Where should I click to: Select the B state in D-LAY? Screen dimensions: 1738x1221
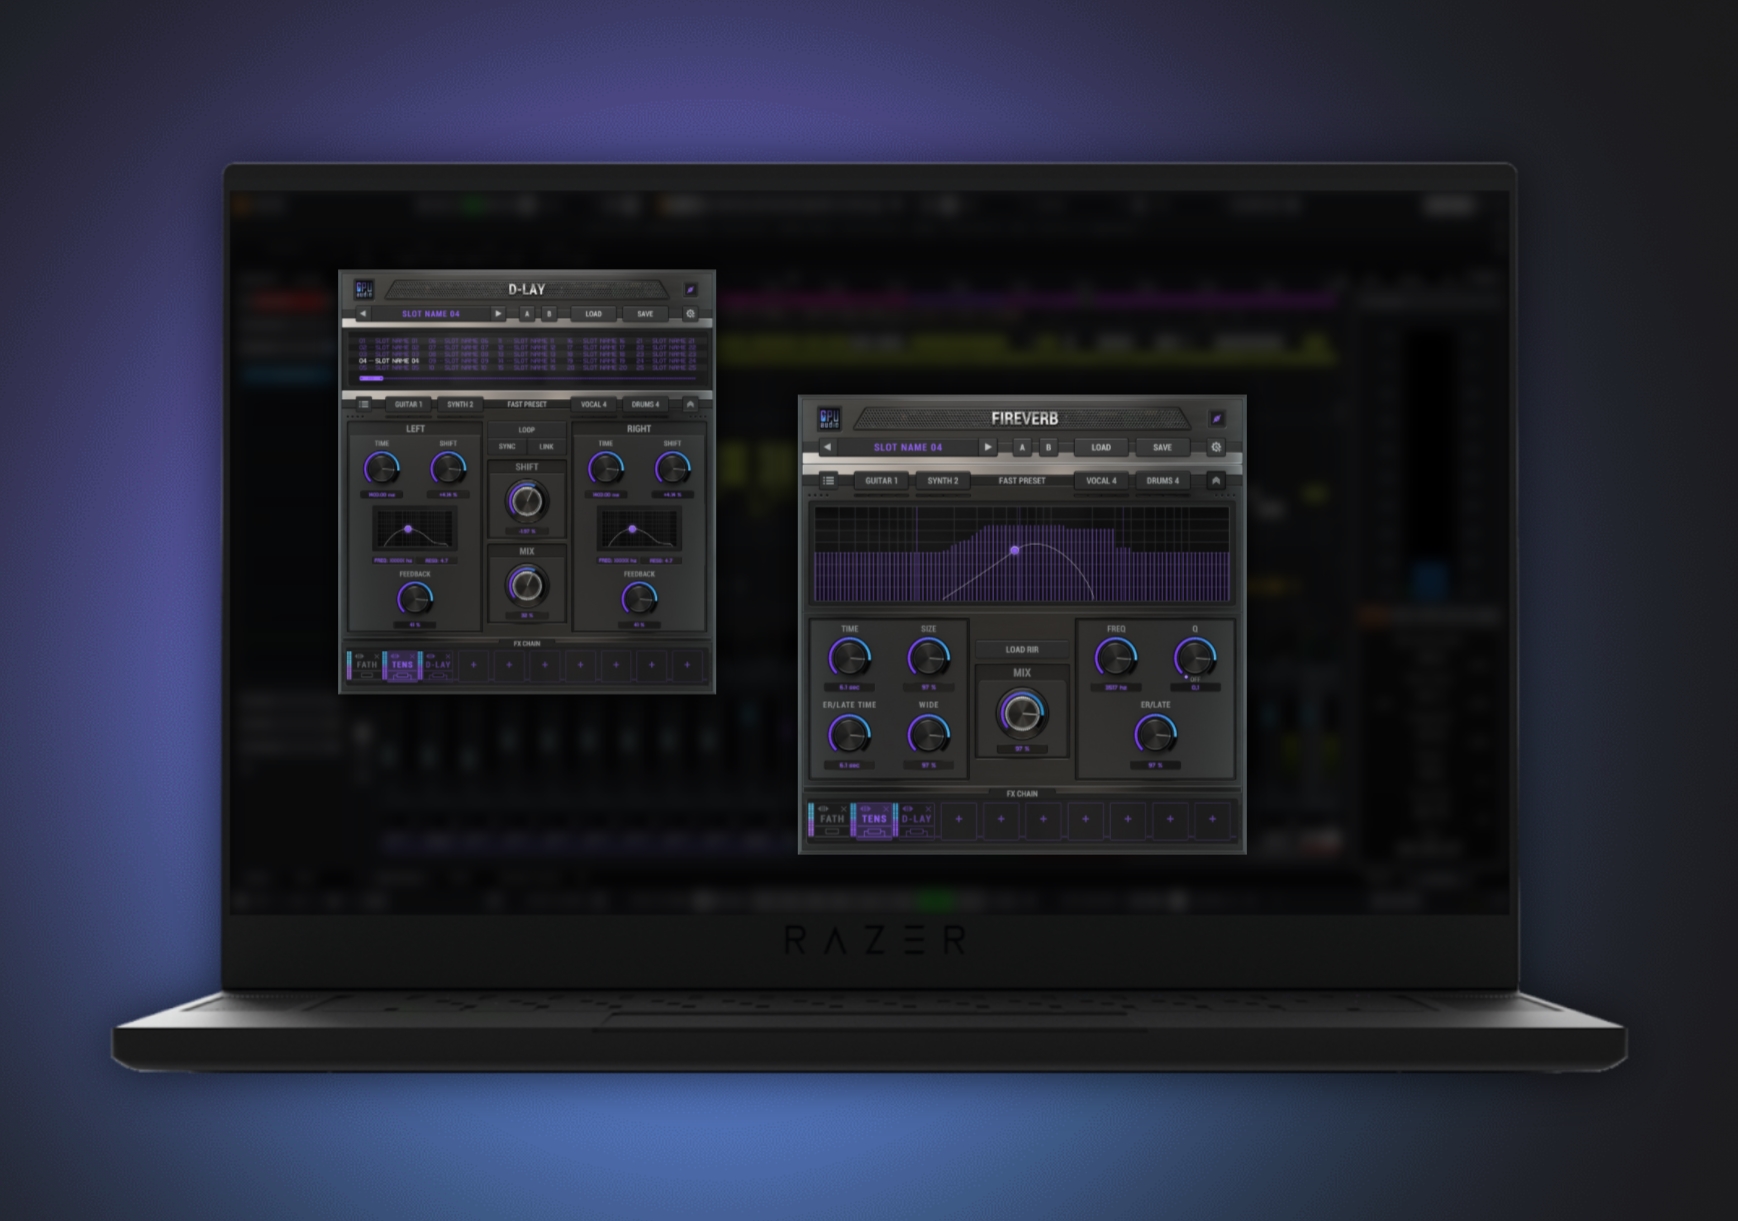pos(549,314)
